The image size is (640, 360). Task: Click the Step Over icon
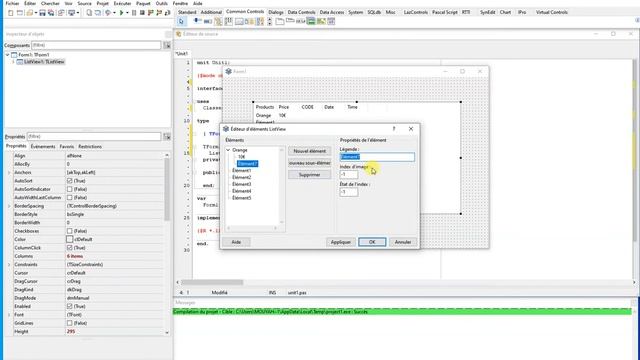pos(159,13)
